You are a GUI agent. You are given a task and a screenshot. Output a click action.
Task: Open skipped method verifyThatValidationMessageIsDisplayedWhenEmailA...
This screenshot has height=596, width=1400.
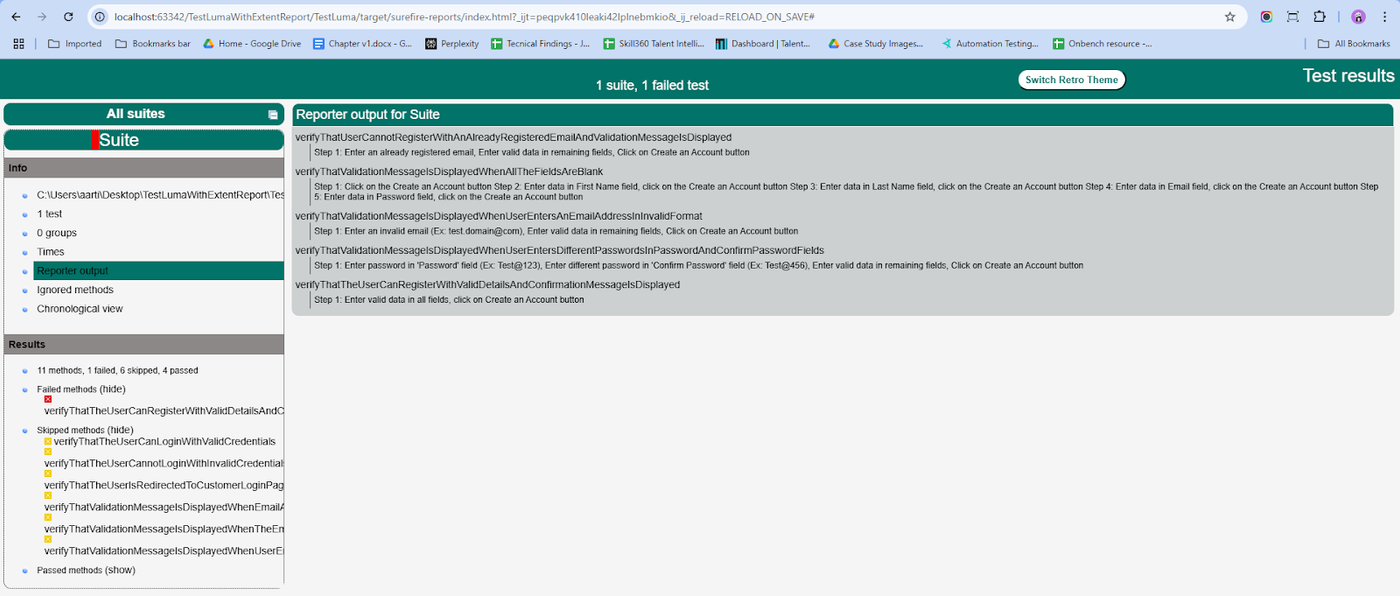164,507
